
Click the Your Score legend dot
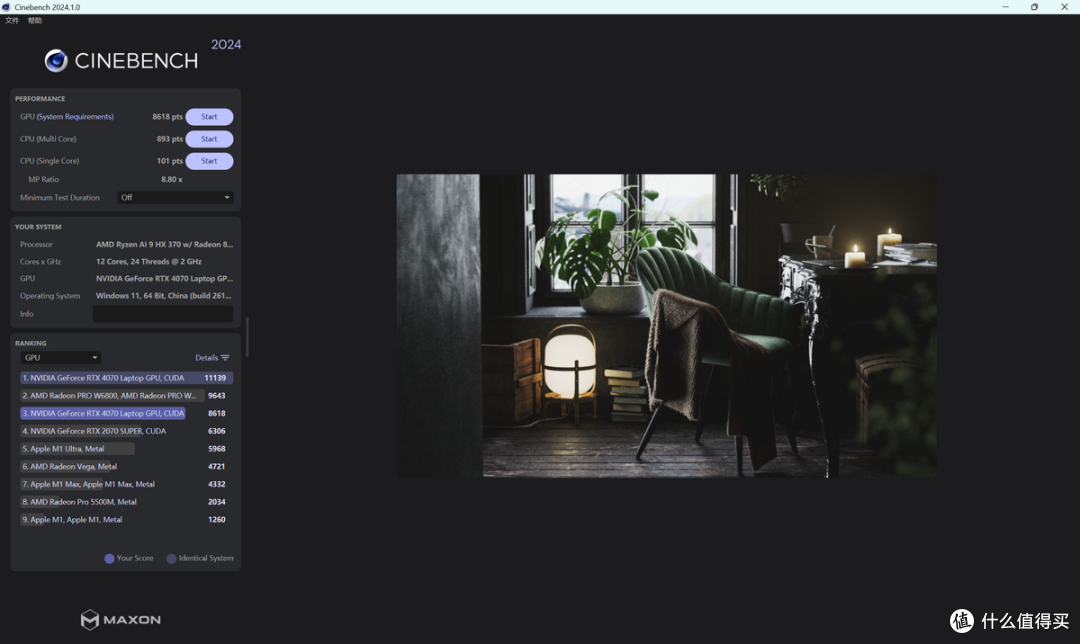click(x=109, y=559)
